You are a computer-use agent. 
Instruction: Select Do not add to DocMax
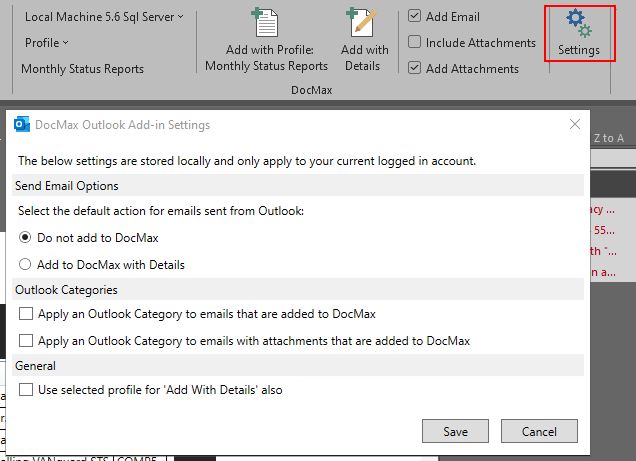[x=25, y=238]
